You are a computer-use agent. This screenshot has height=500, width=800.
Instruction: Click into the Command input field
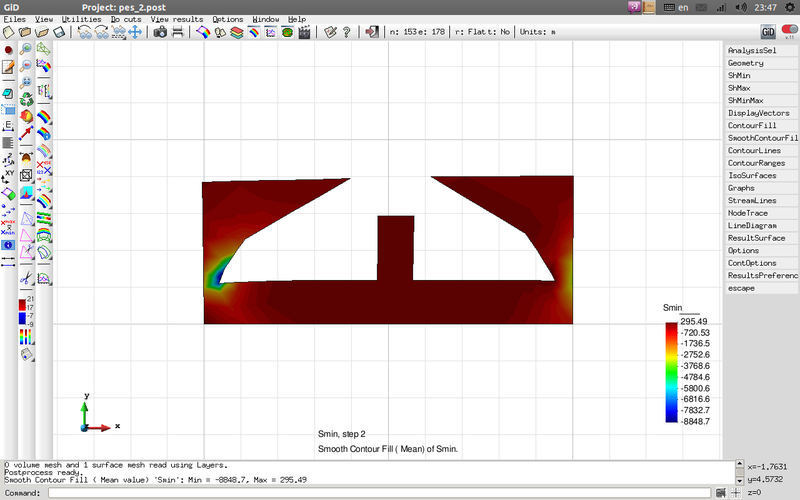point(380,493)
